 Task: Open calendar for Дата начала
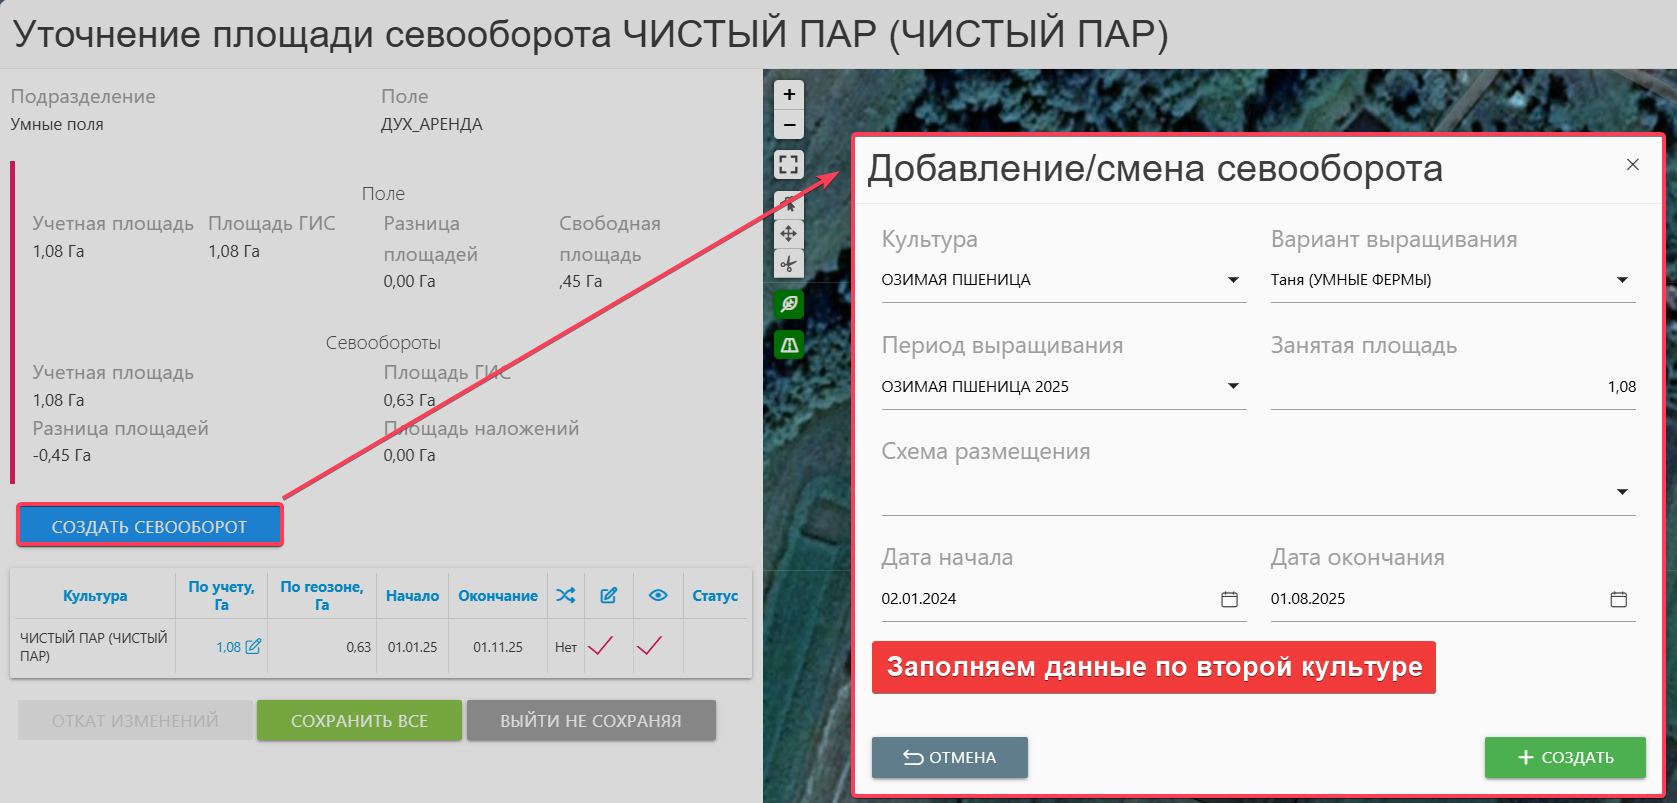click(x=1229, y=599)
